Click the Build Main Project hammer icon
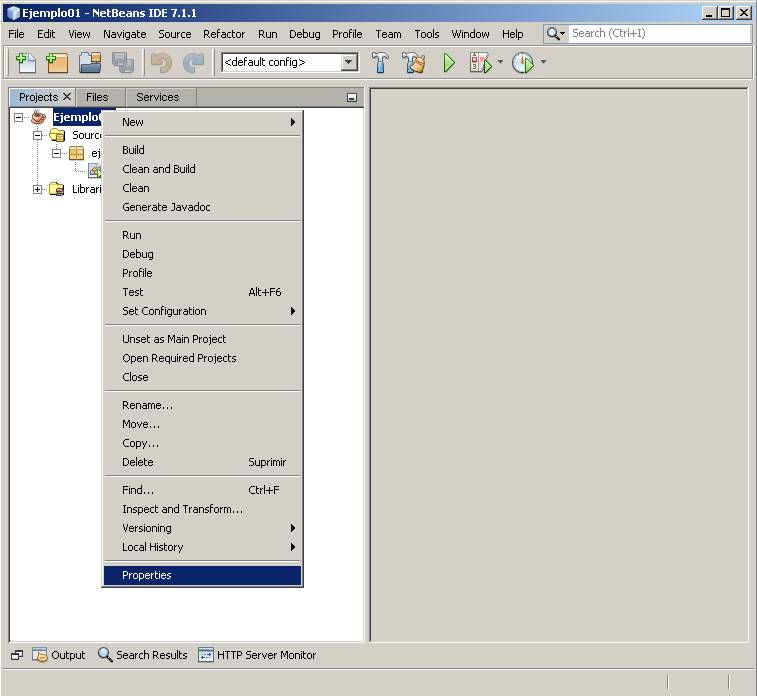The width and height of the screenshot is (757, 696). [x=380, y=63]
